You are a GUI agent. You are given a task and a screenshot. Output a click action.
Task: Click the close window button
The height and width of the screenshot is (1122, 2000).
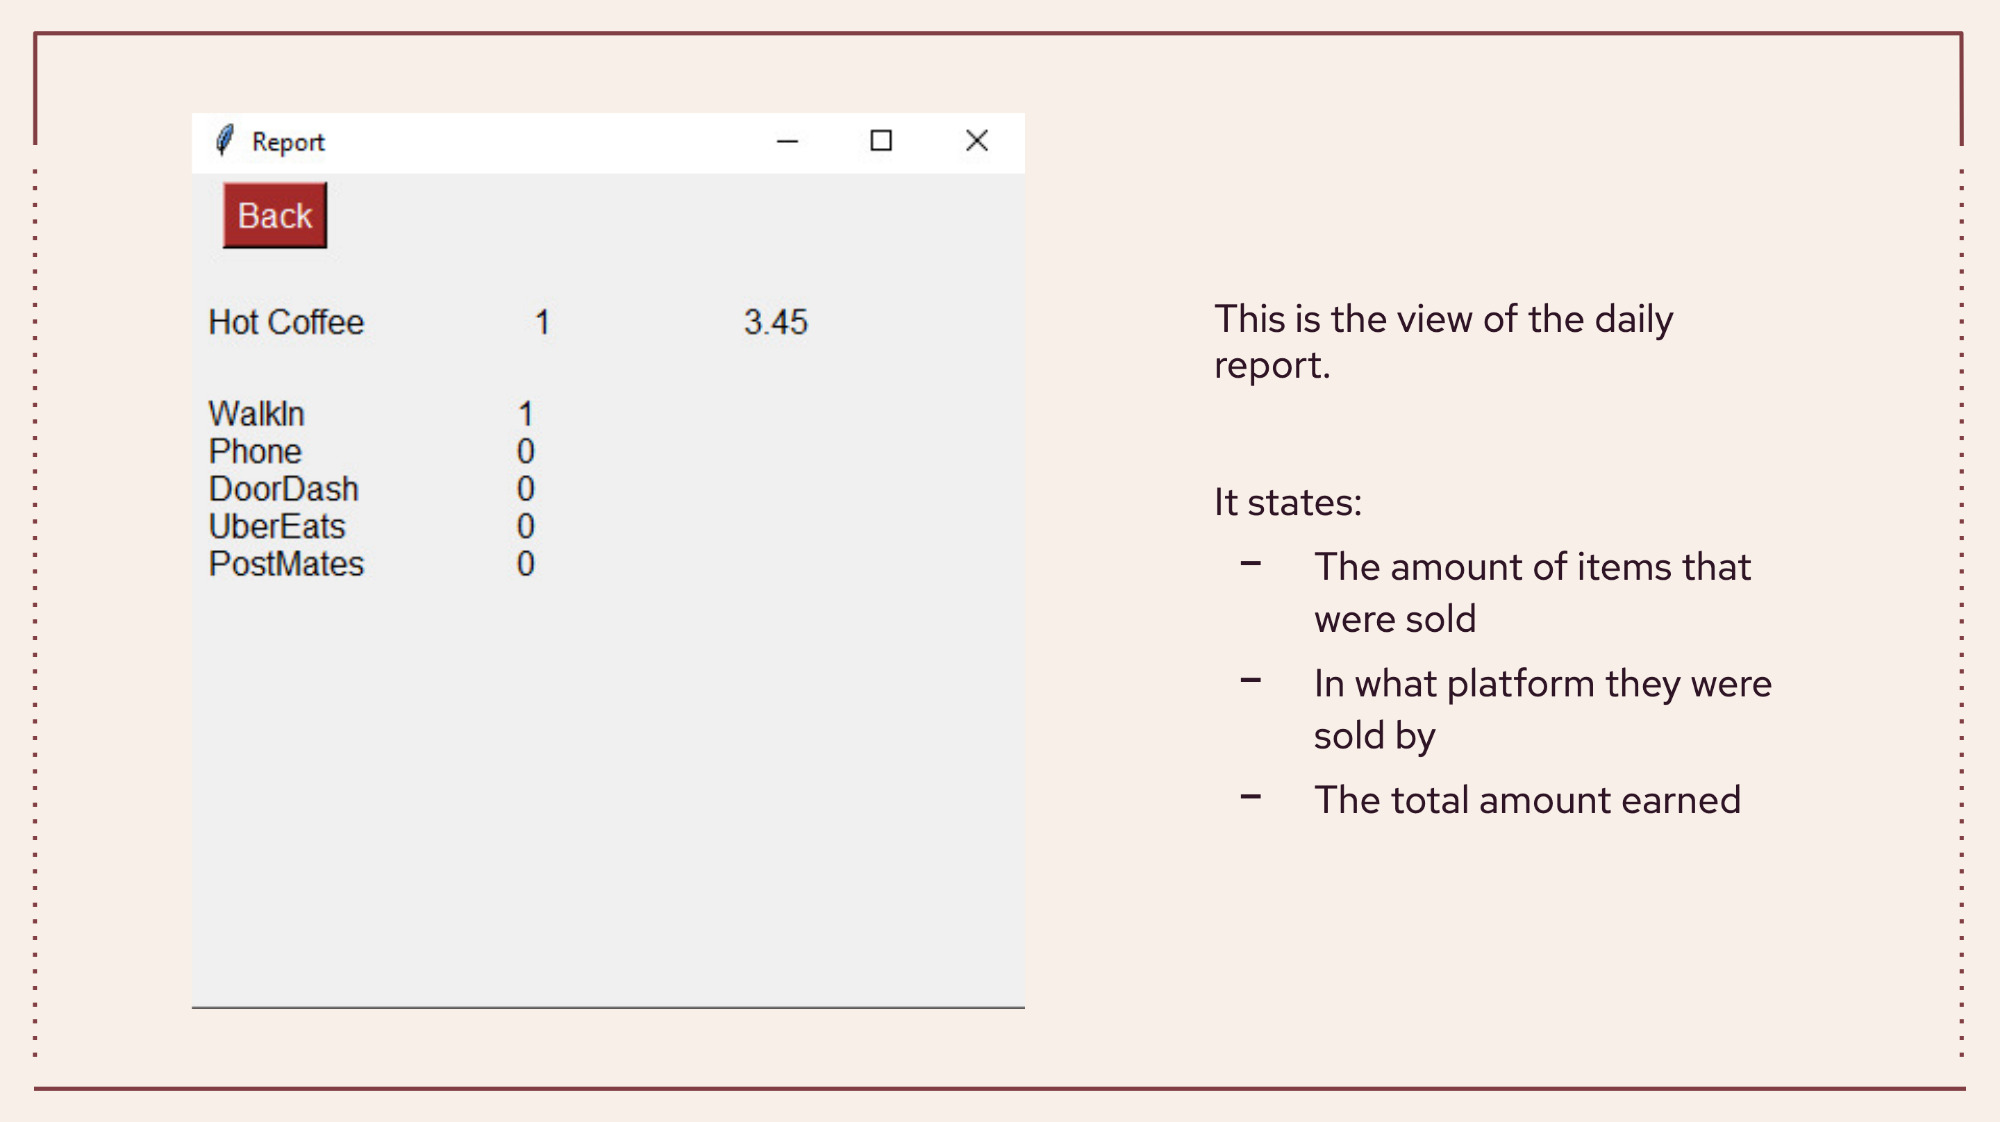[977, 140]
